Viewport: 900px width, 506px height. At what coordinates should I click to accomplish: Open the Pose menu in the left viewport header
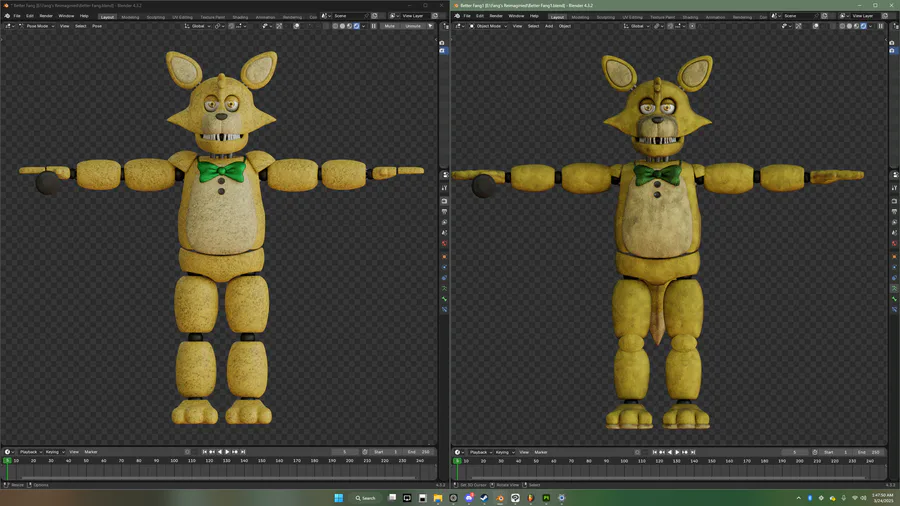click(97, 26)
